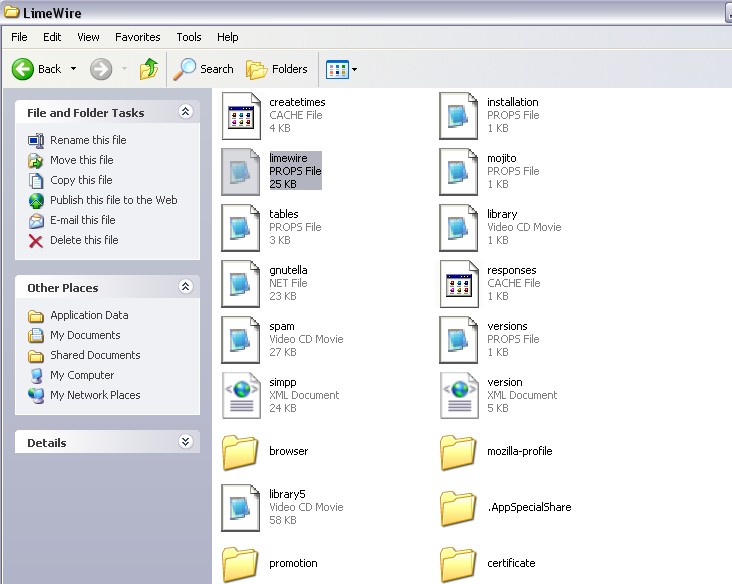The width and height of the screenshot is (732, 584).
Task: Select the mojito PROPS file icon
Action: pos(459,172)
